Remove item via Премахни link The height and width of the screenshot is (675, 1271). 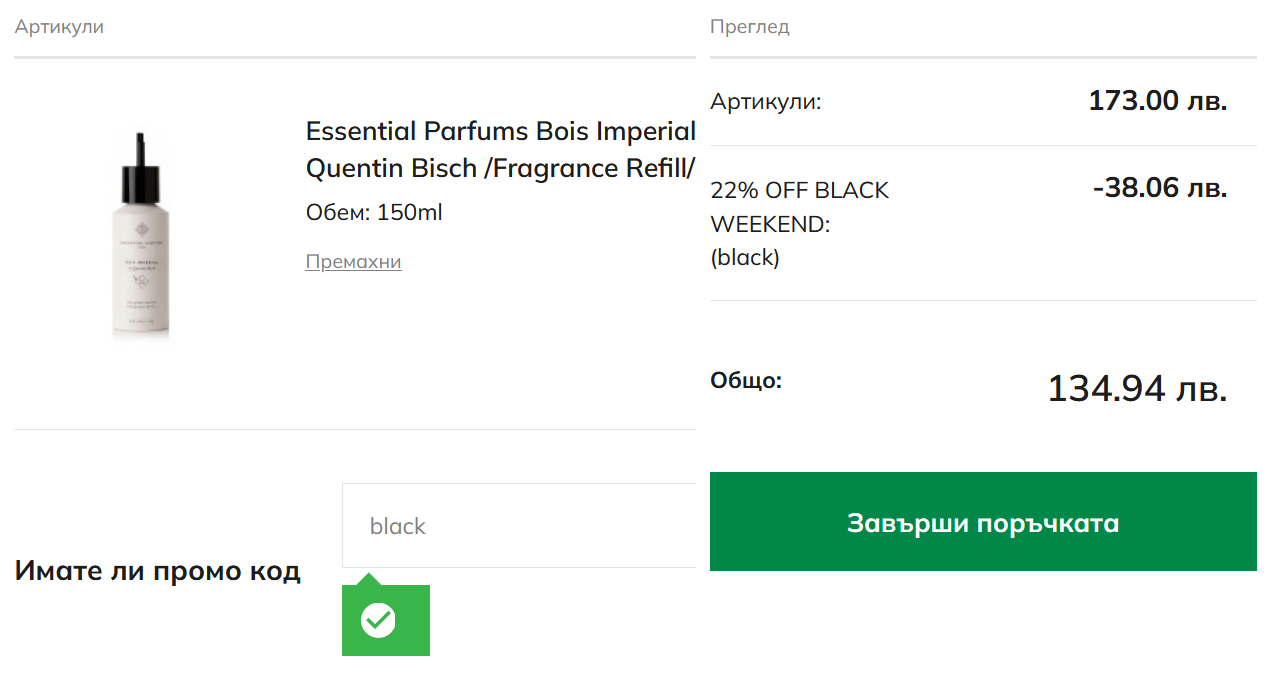[353, 262]
